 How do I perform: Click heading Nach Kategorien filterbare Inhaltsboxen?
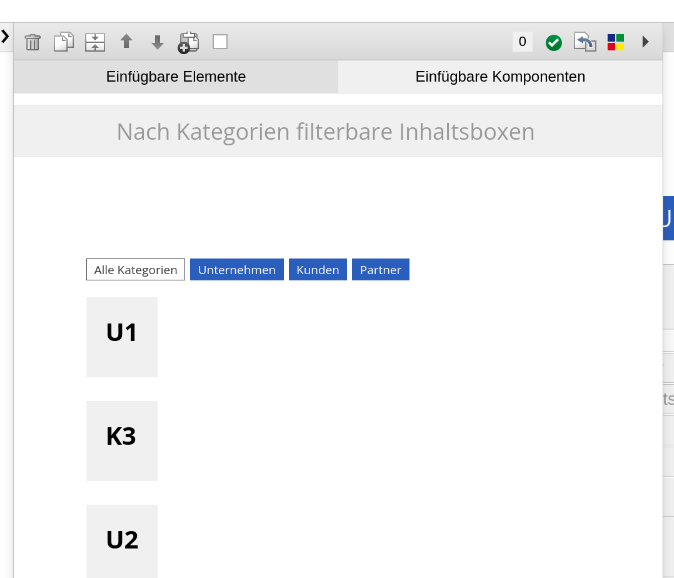325,132
